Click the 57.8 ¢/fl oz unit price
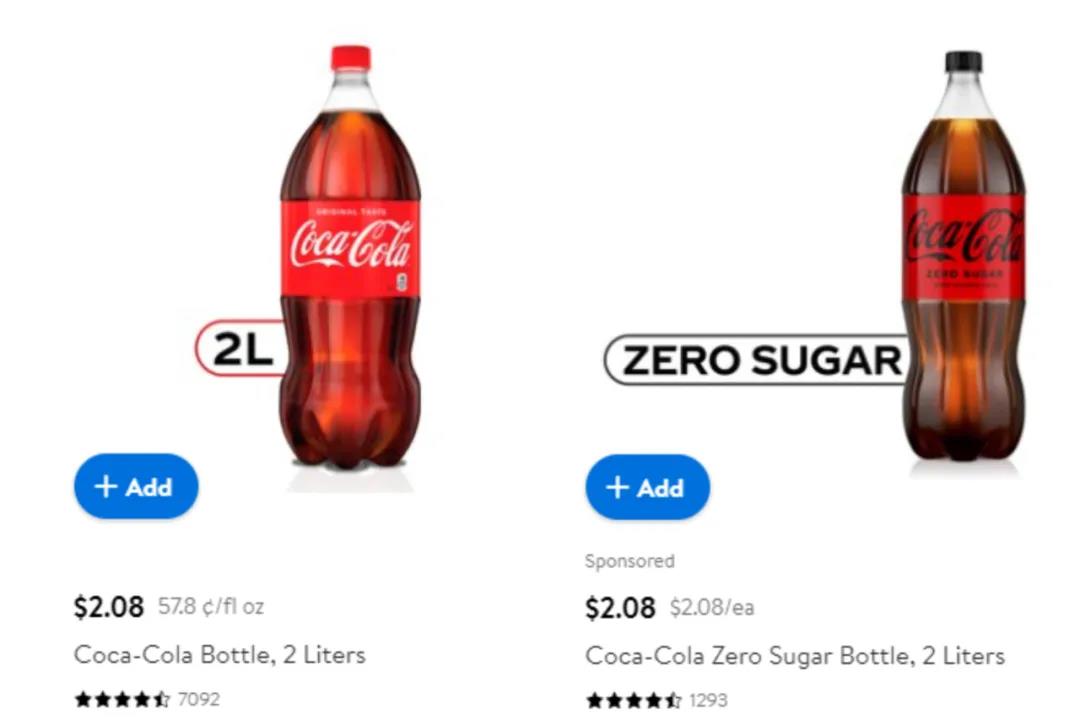Screen dimensions: 1080x720 point(211,606)
